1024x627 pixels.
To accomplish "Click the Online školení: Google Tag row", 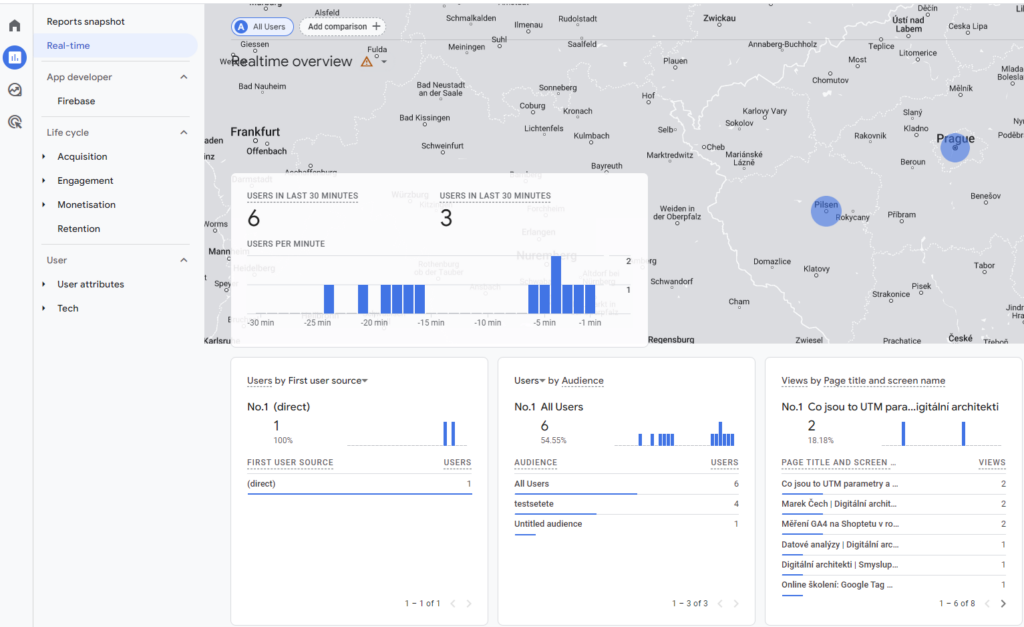I will pyautogui.click(x=893, y=585).
